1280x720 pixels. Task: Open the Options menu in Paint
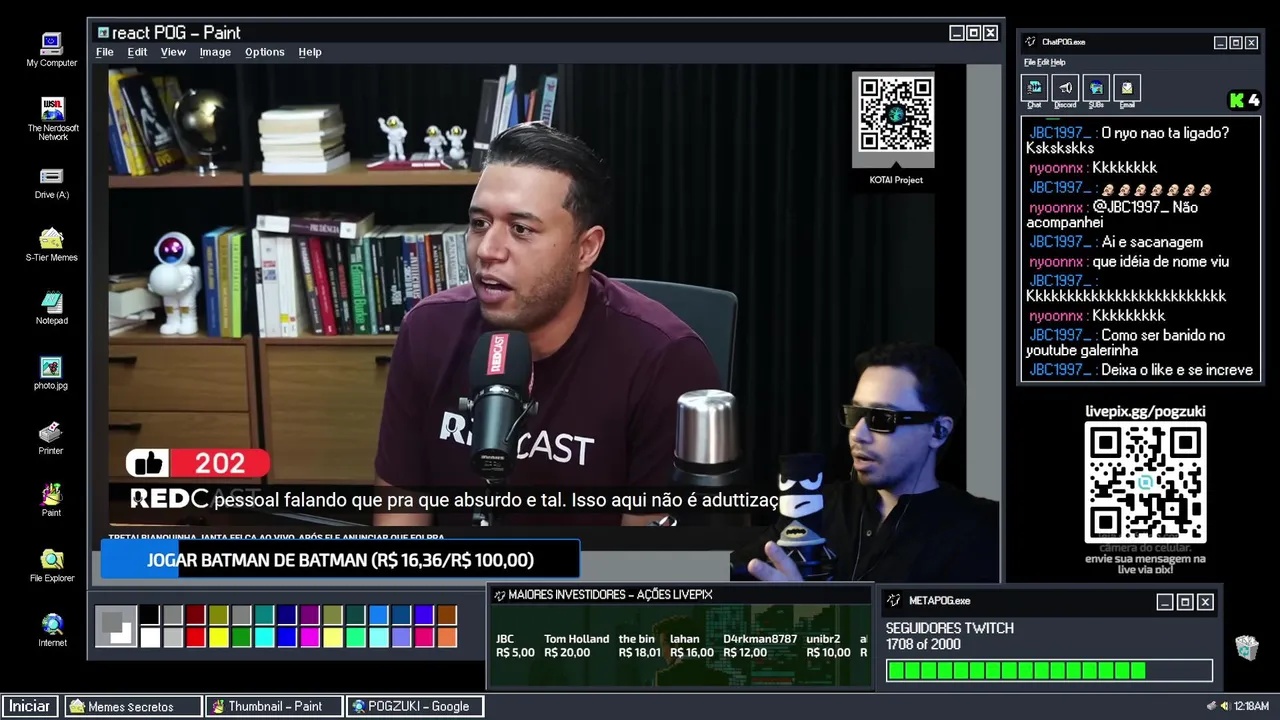coord(265,52)
